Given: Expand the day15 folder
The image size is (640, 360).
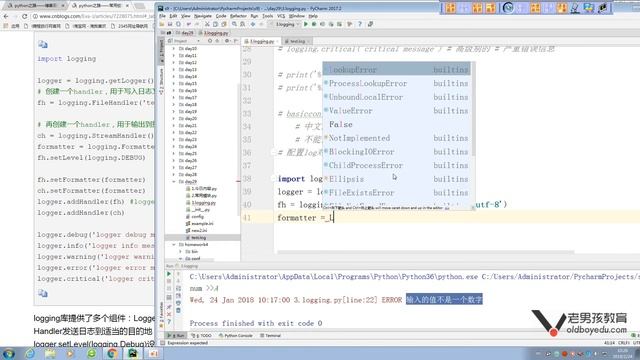Looking at the screenshot, I should pos(174,84).
